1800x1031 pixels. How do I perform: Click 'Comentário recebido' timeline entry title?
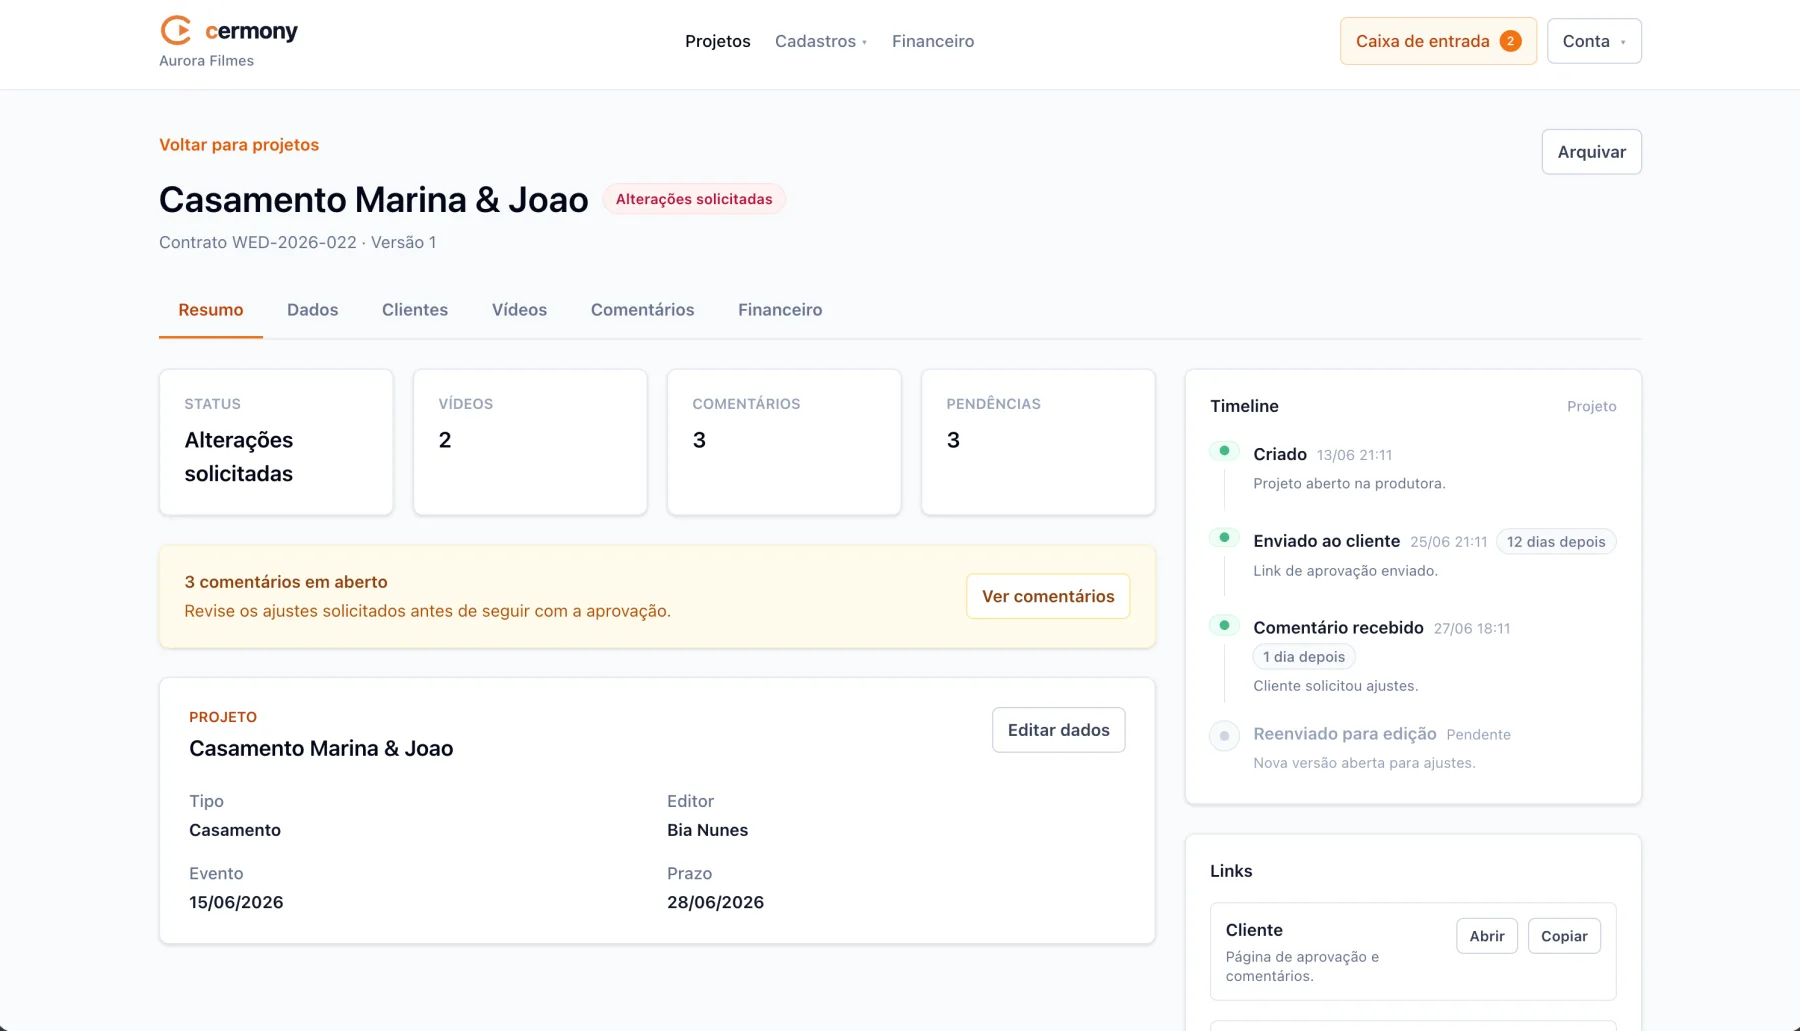pos(1338,628)
